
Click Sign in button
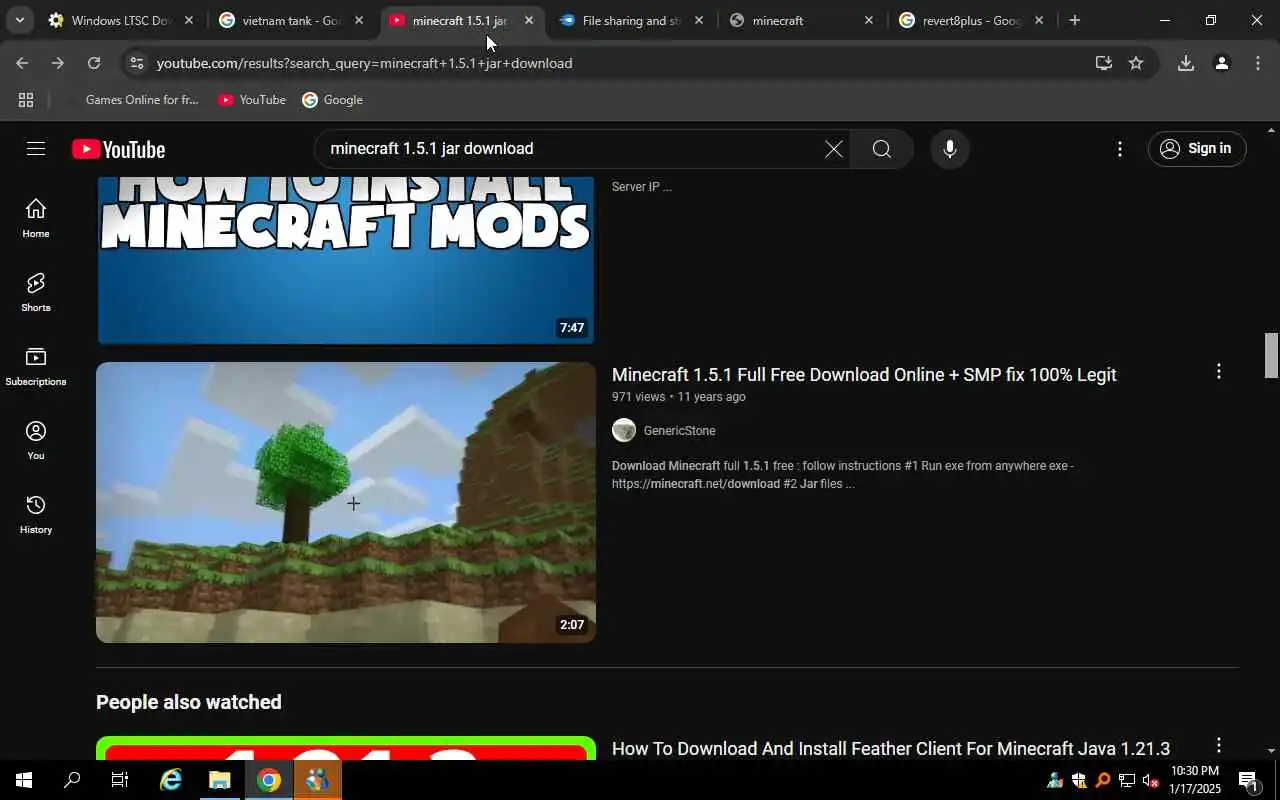[1197, 149]
